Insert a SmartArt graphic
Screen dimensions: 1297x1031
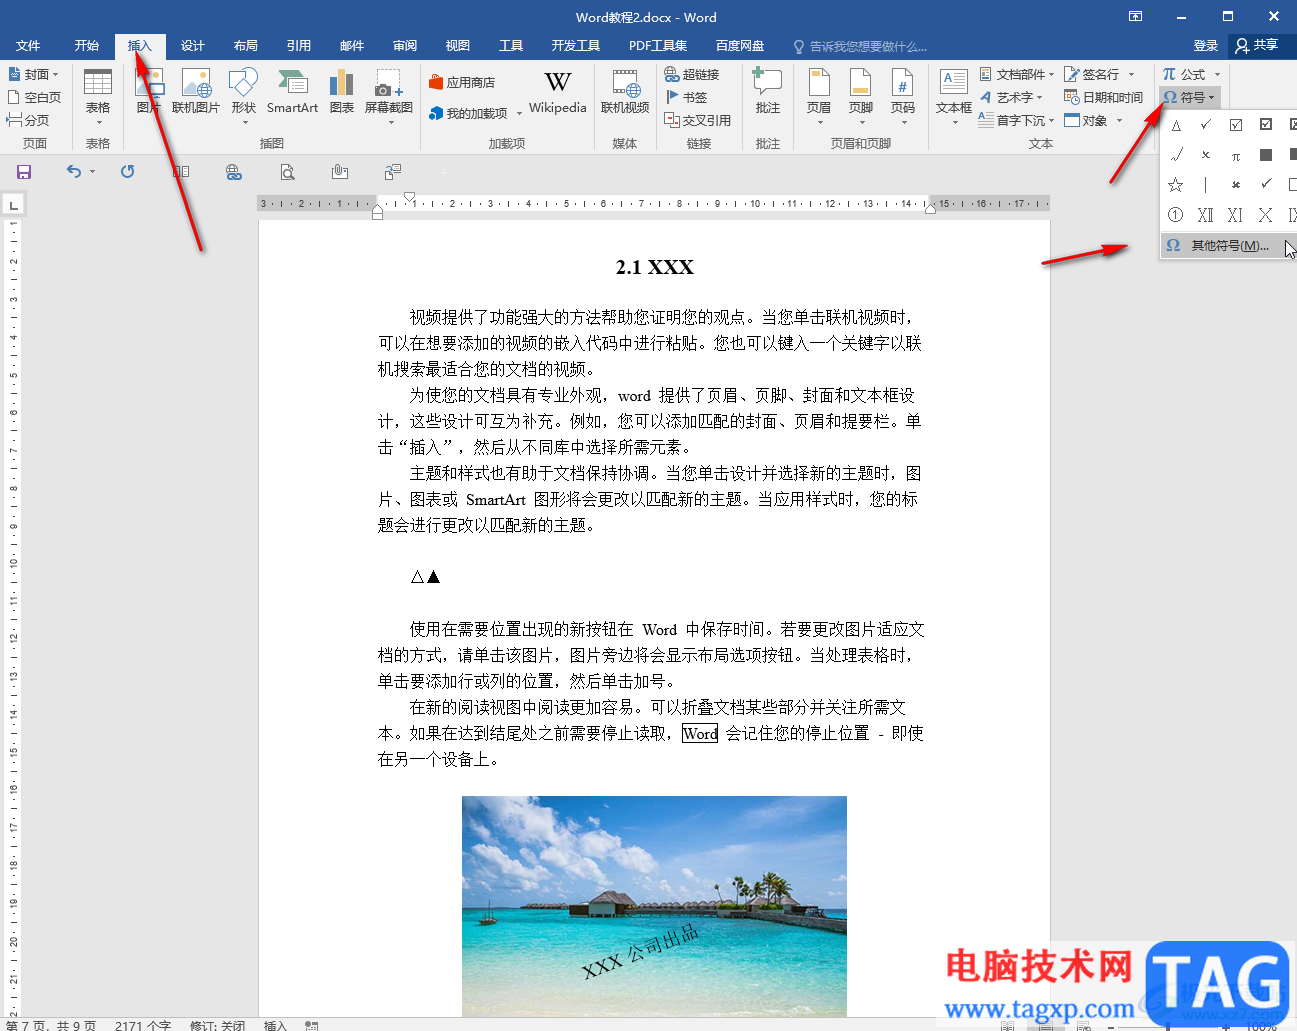292,92
